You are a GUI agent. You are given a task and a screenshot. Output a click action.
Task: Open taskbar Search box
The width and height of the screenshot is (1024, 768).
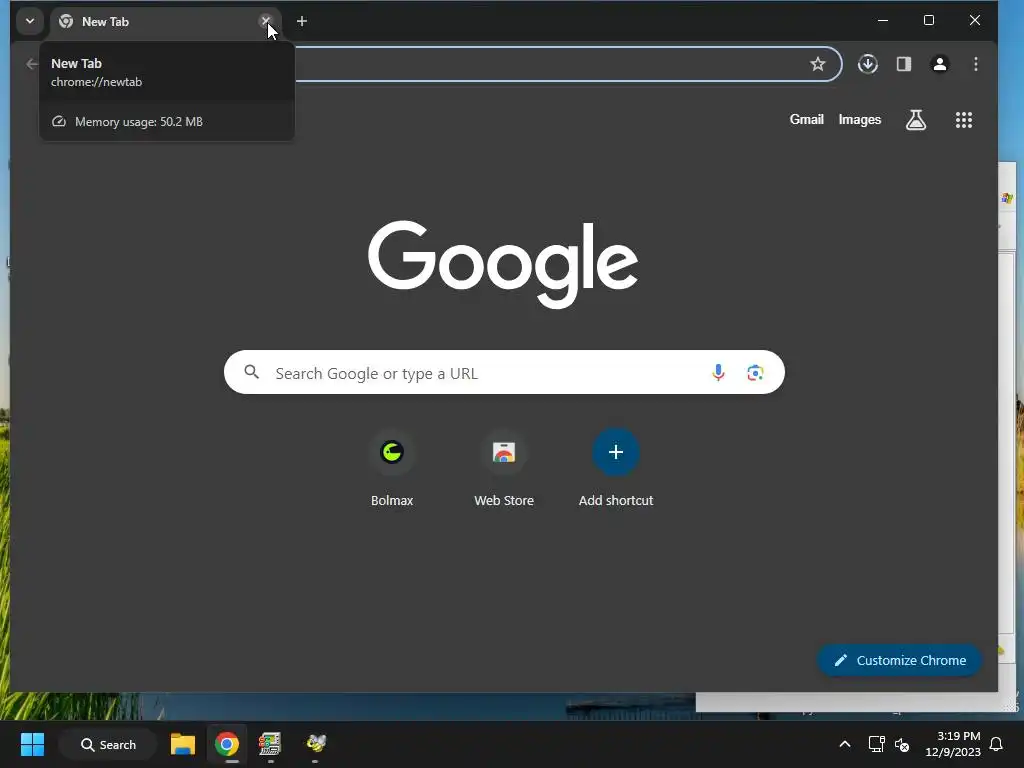pyautogui.click(x=108, y=744)
